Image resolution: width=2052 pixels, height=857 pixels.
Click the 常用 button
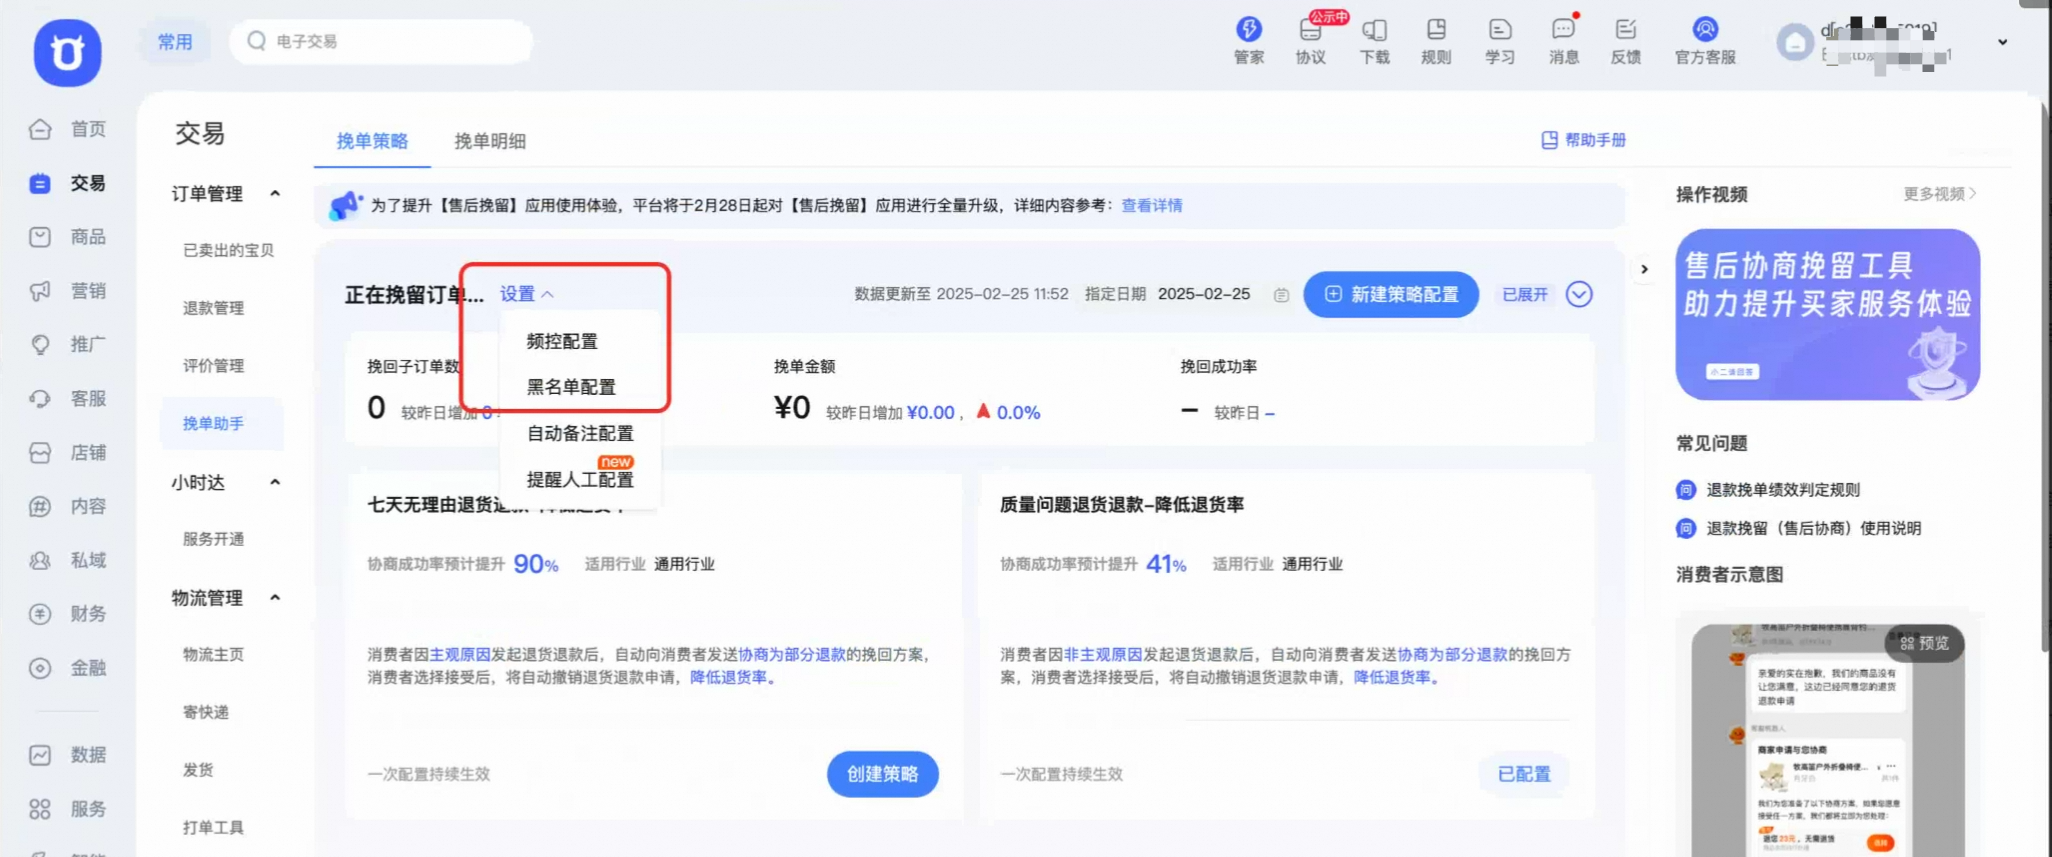[175, 42]
